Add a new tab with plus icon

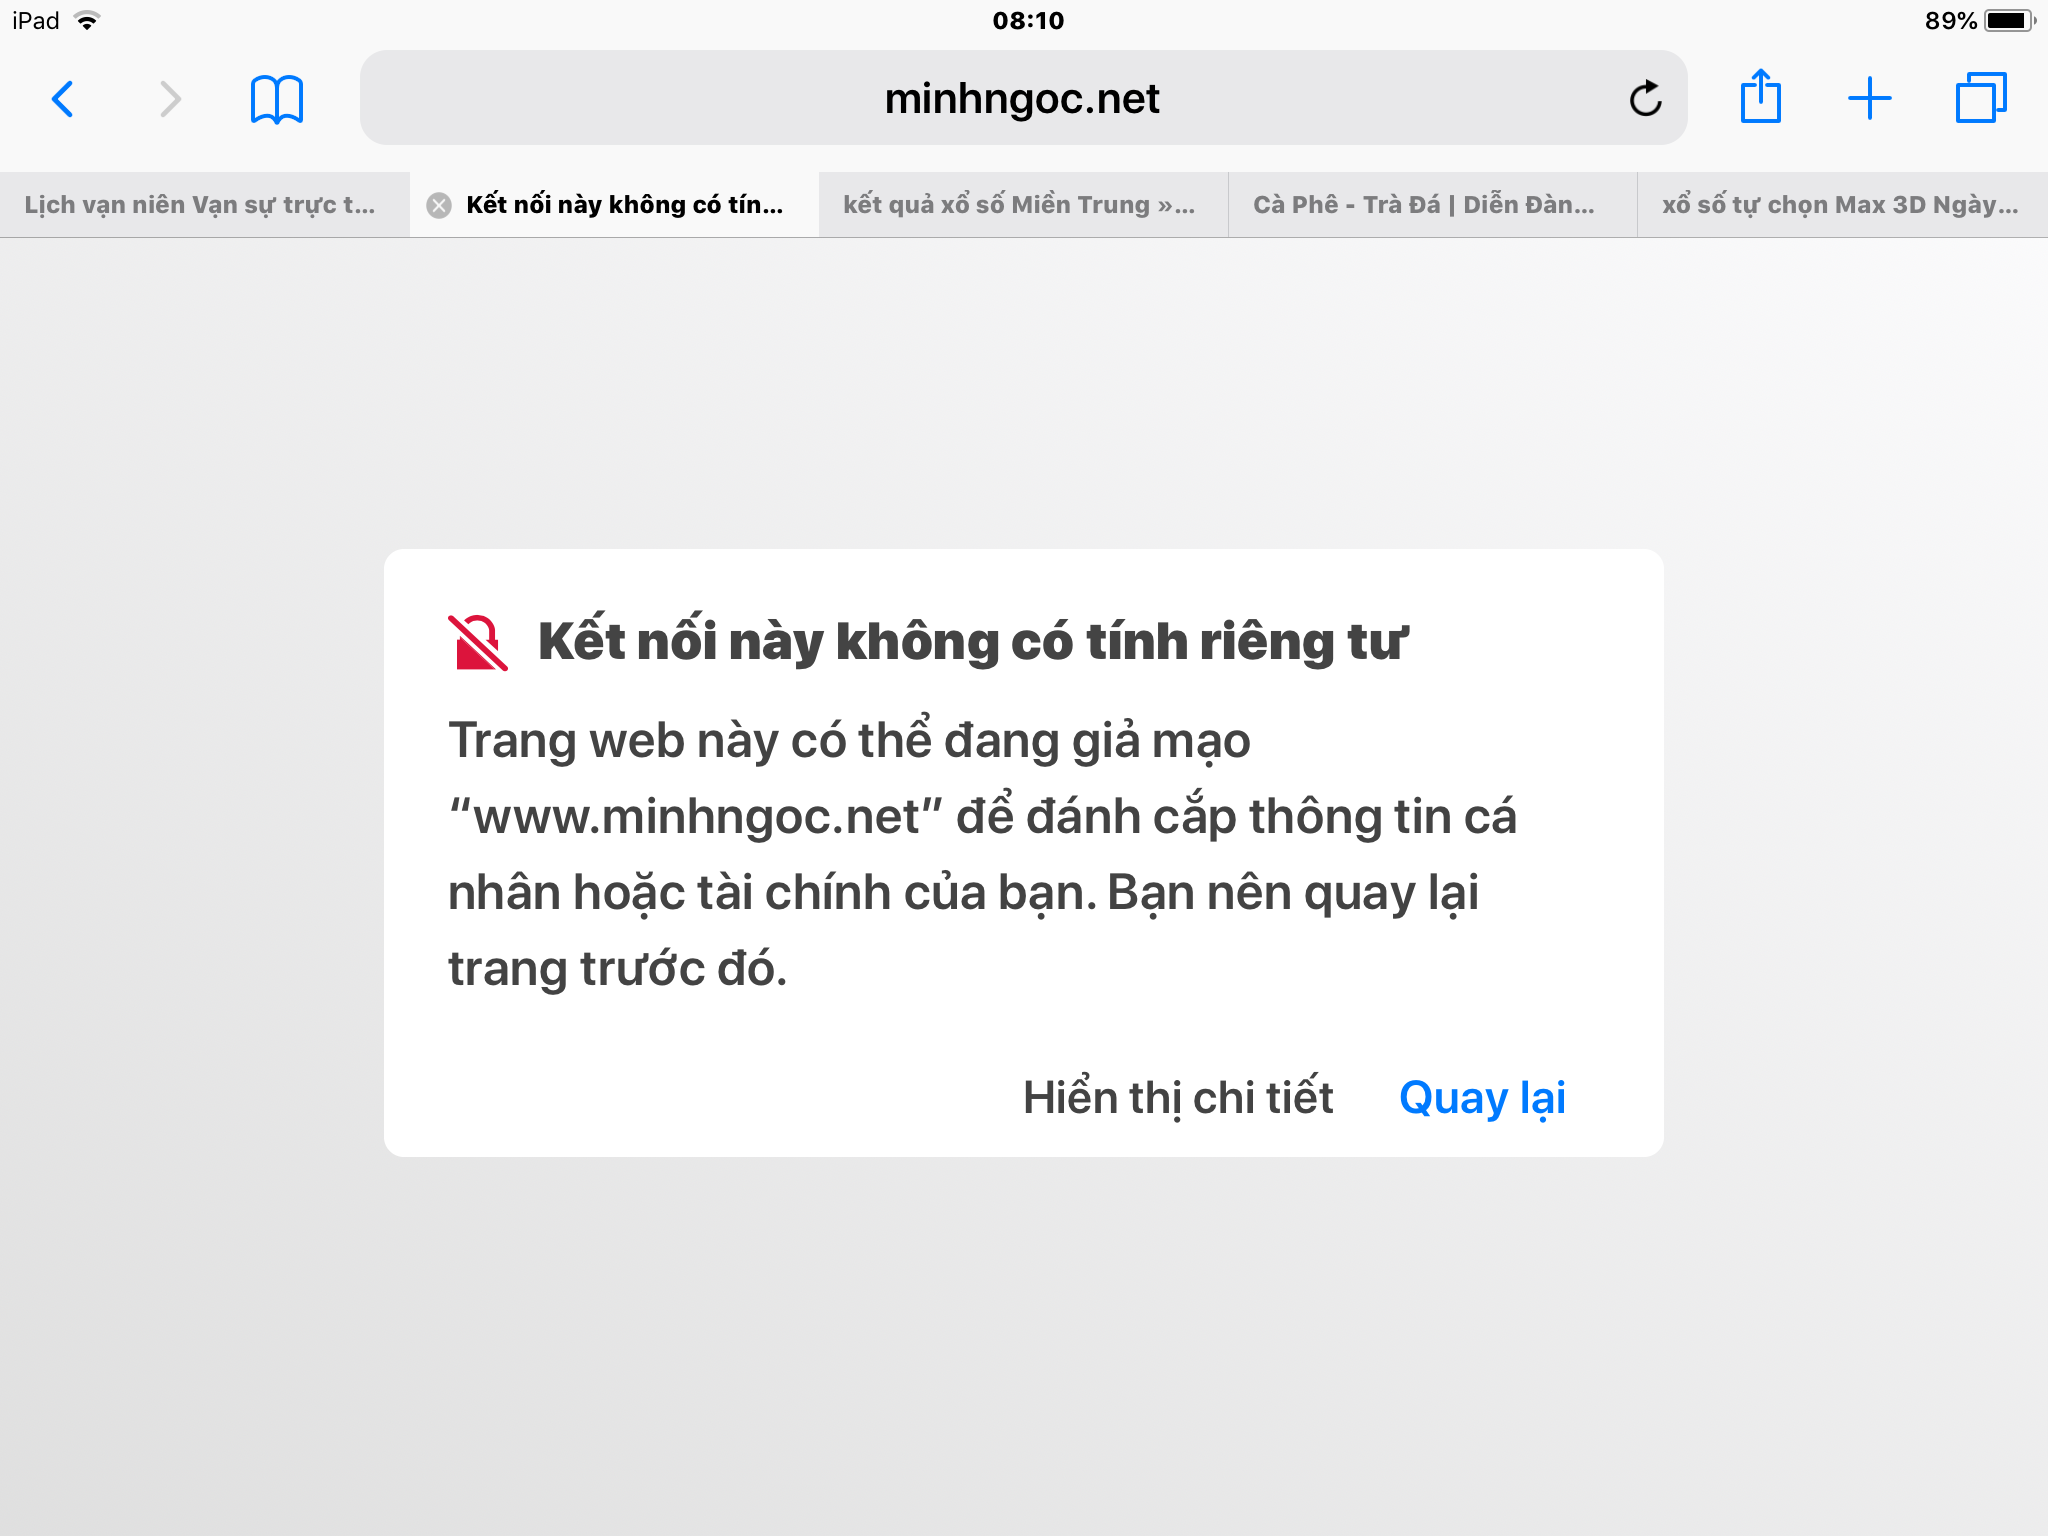1869,99
